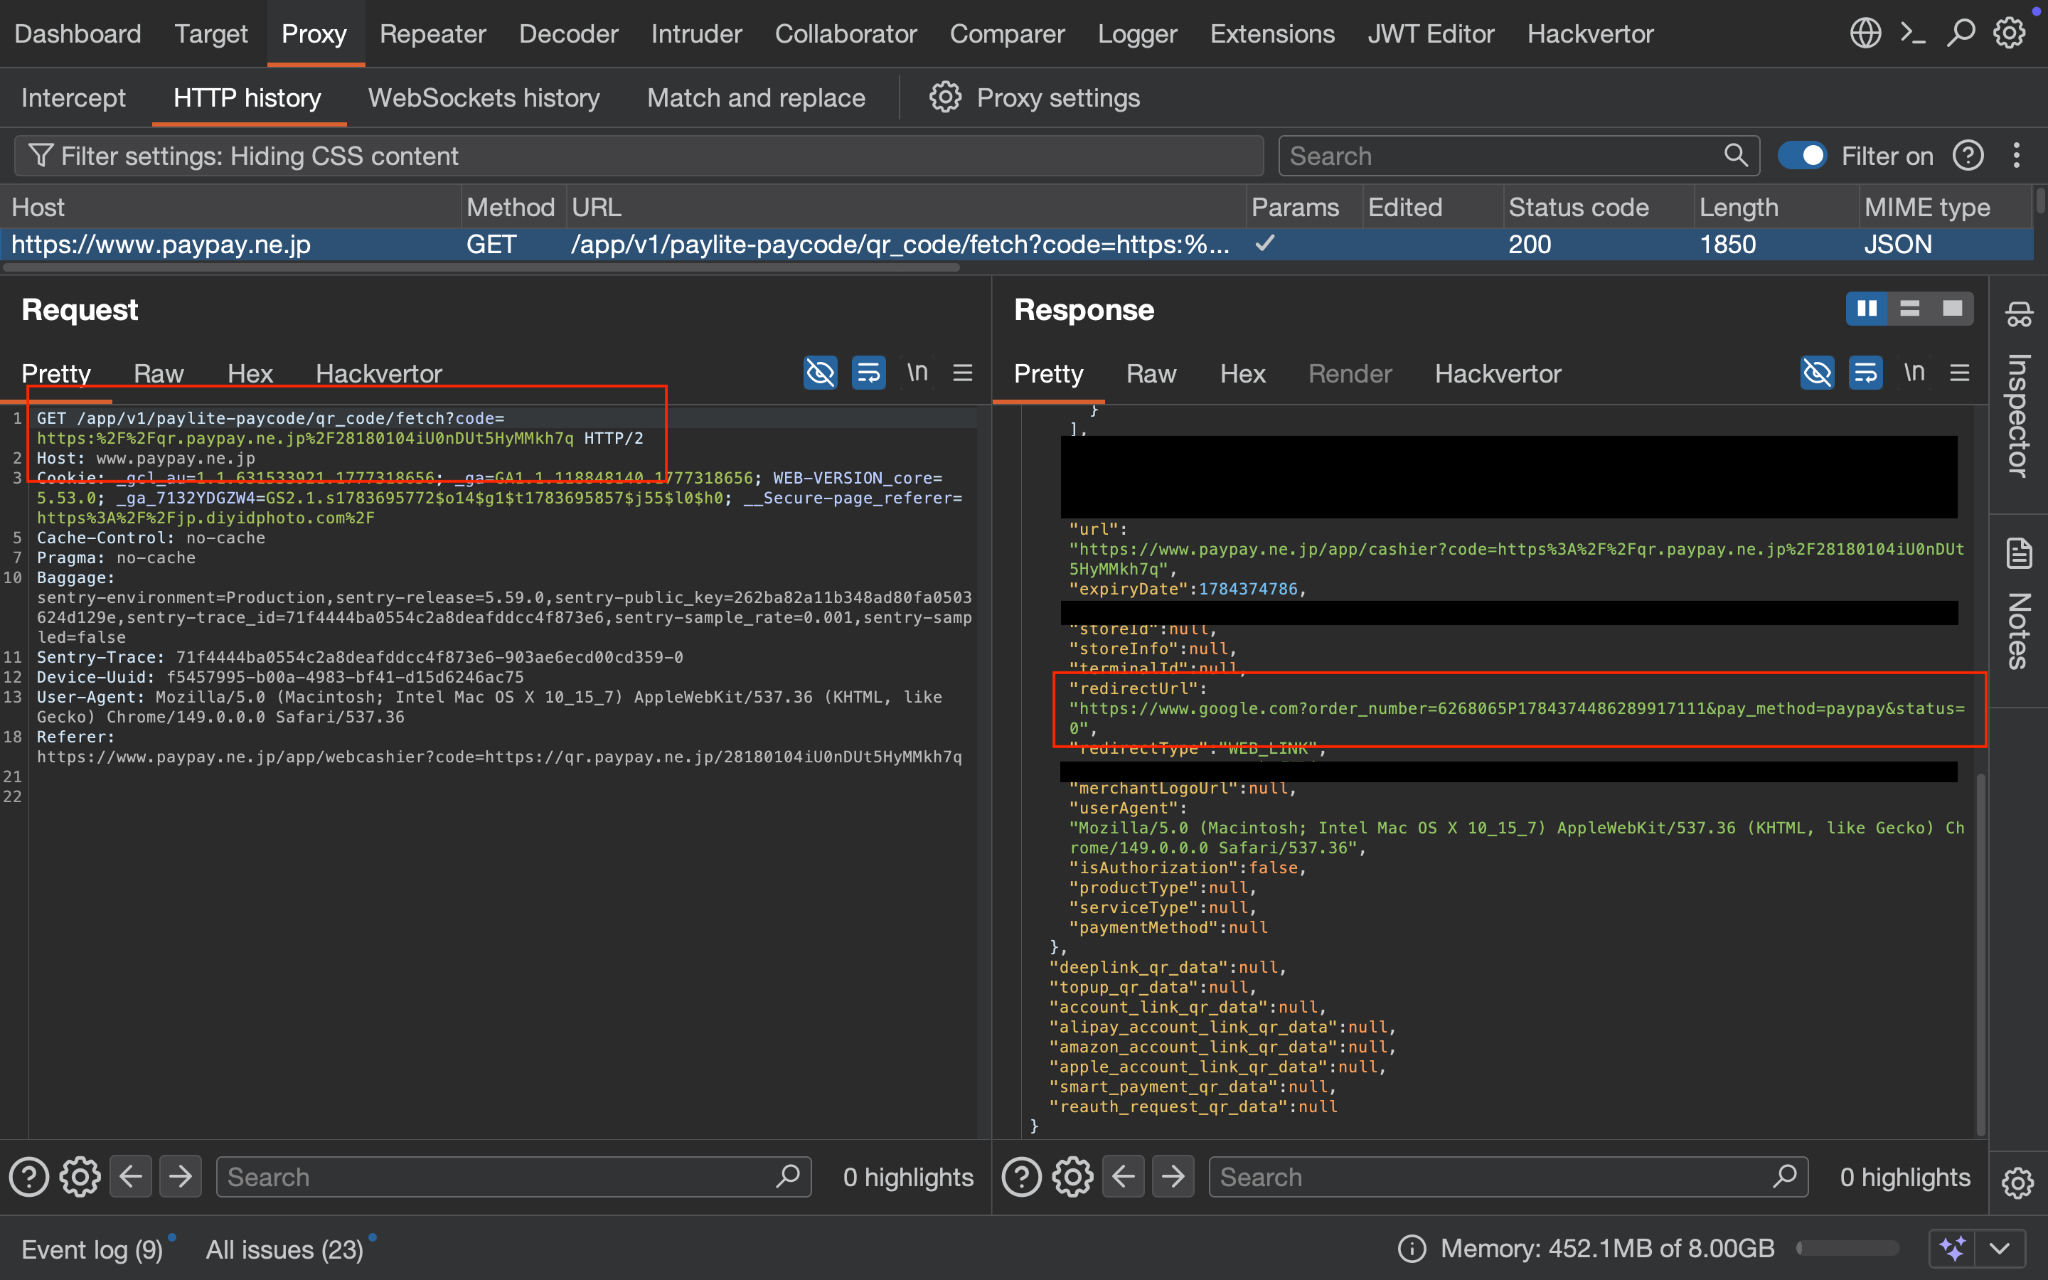Click the HTTP history Search field
The image size is (2048, 1280).
pos(1518,156)
